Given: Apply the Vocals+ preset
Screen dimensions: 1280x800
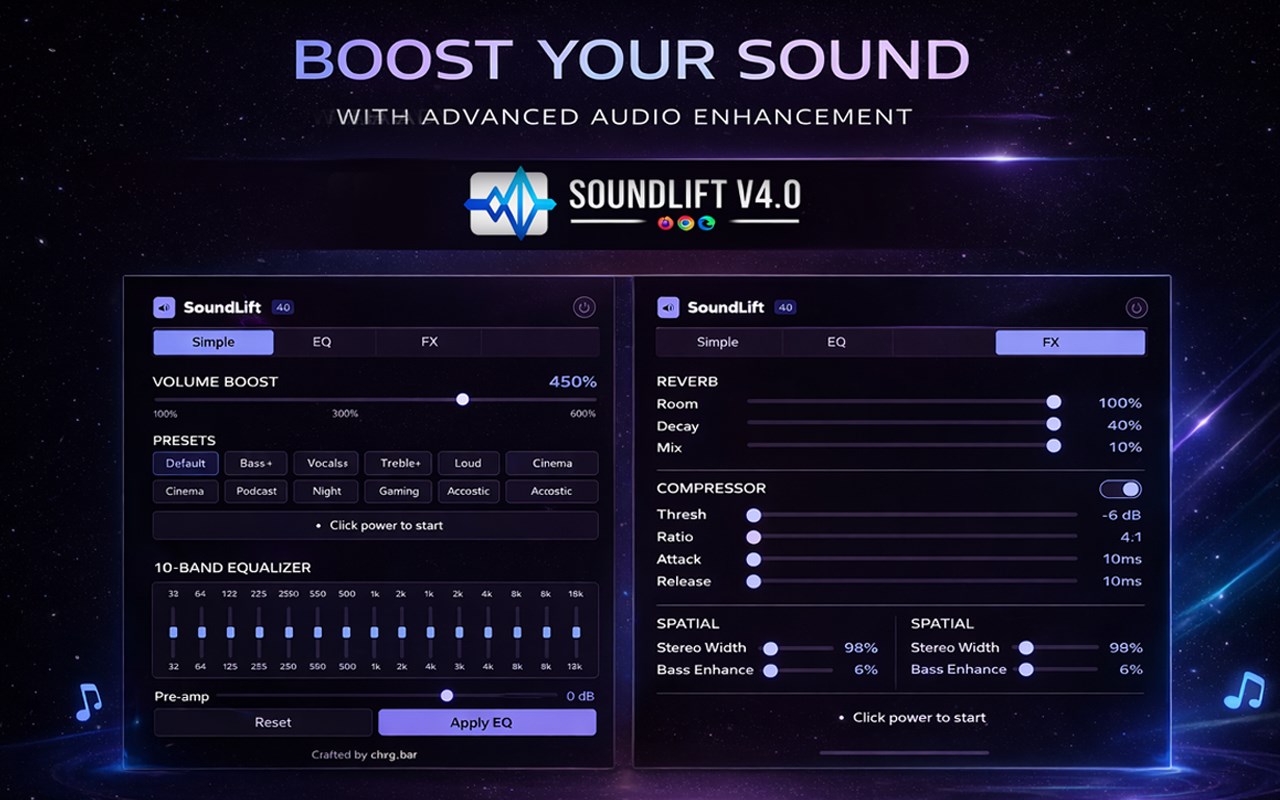Looking at the screenshot, I should pos(327,463).
